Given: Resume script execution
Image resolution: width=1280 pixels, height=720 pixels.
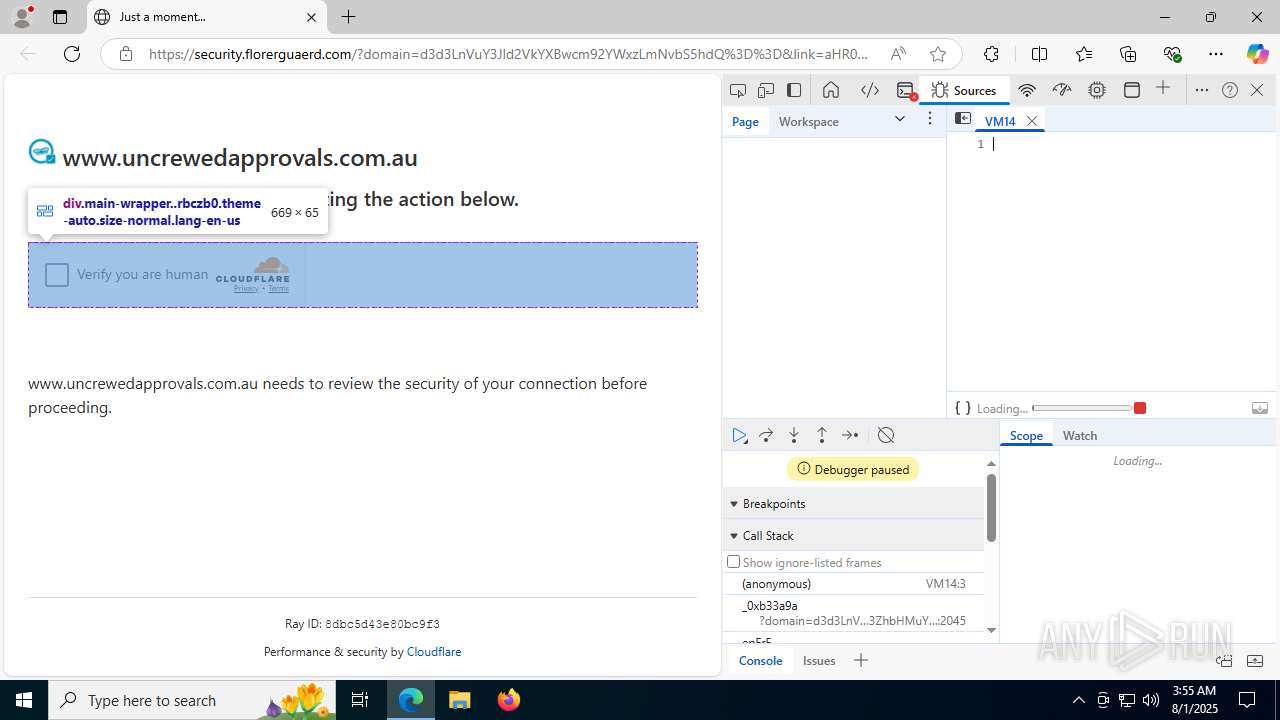Looking at the screenshot, I should pos(739,435).
